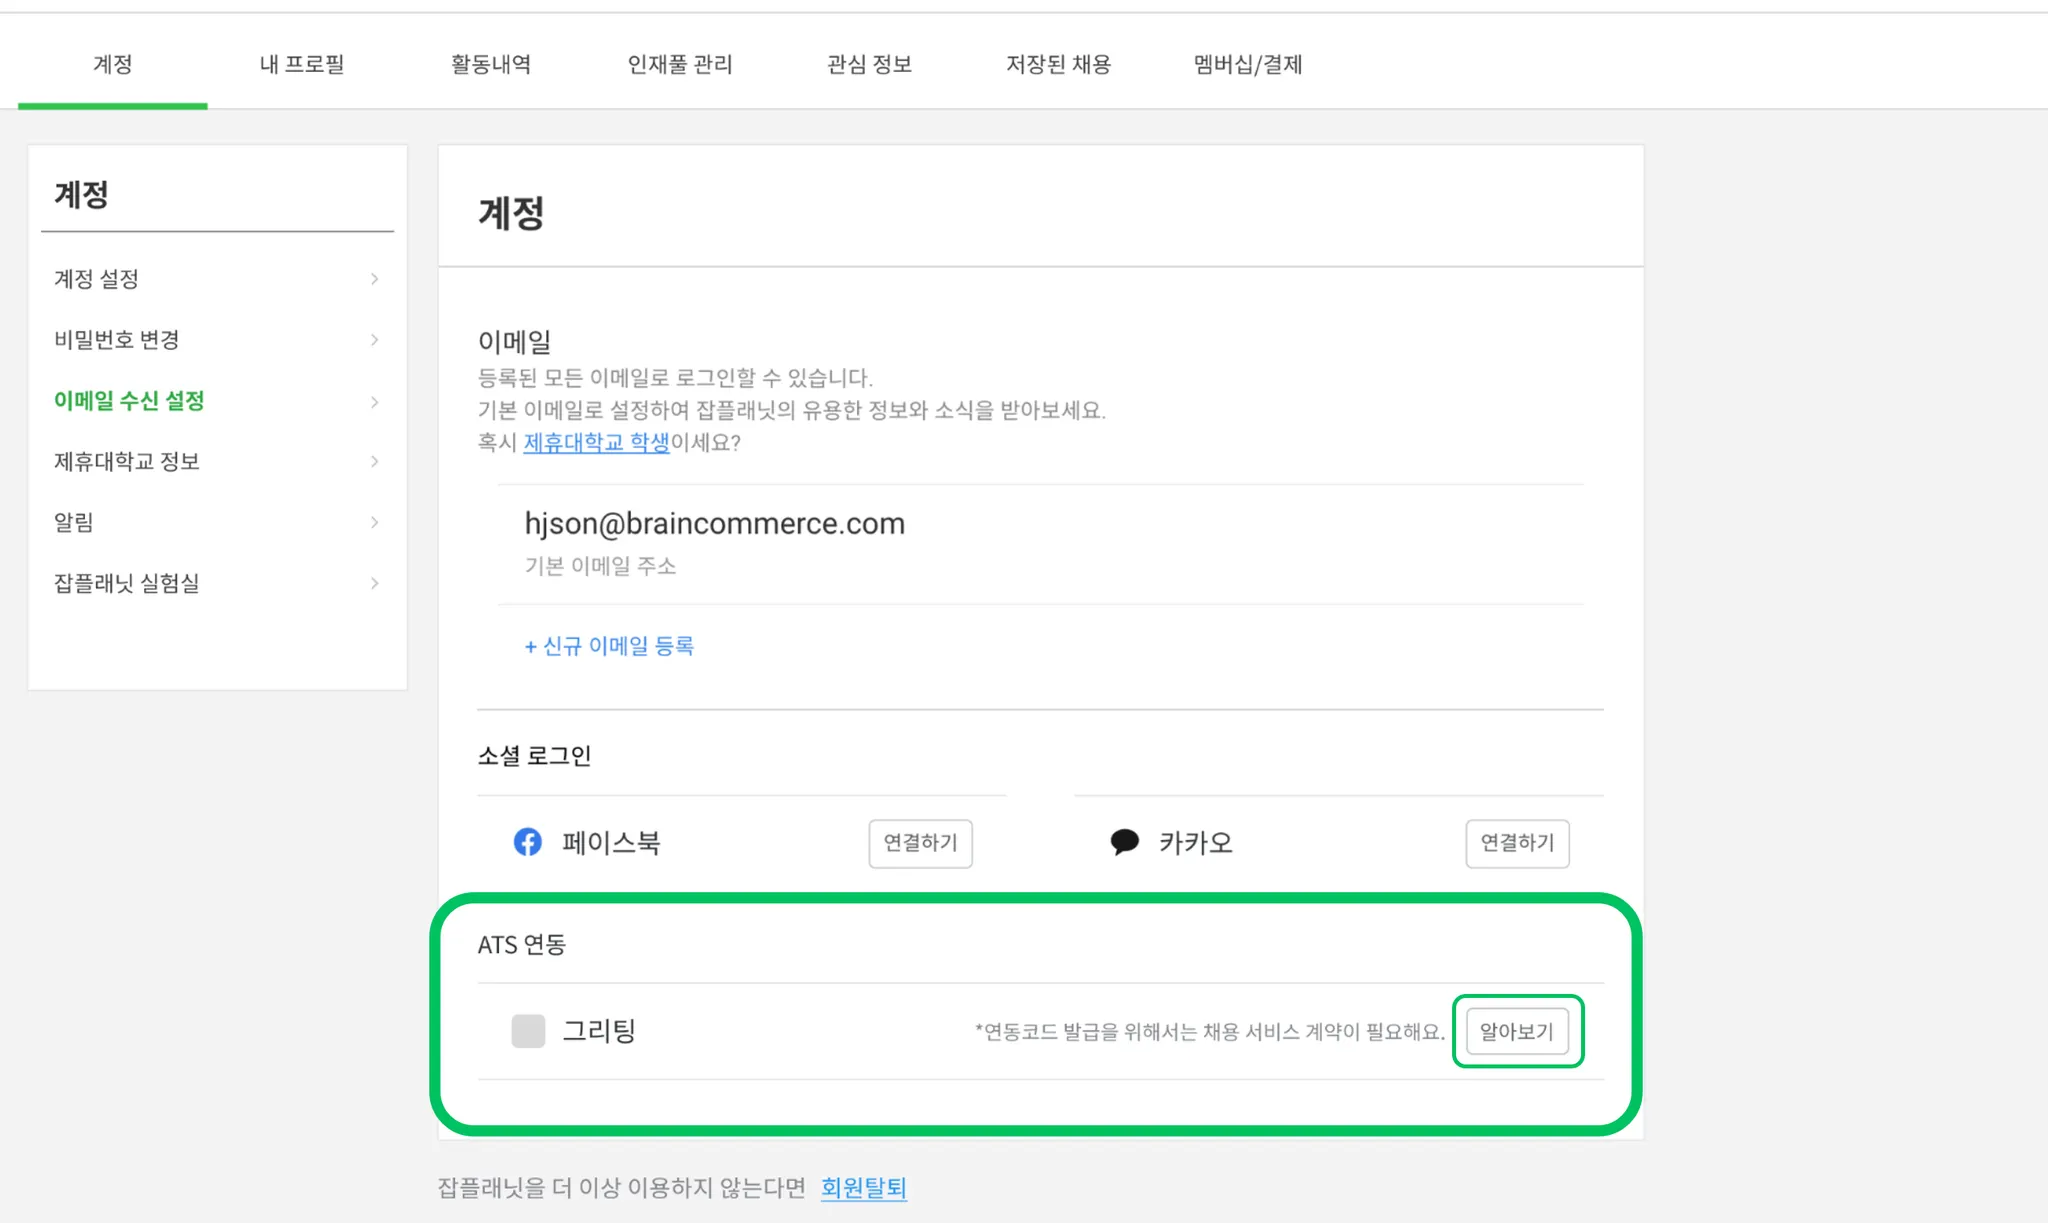The image size is (2048, 1223).
Task: Select the 인재풀 관리 tab
Action: pos(679,64)
